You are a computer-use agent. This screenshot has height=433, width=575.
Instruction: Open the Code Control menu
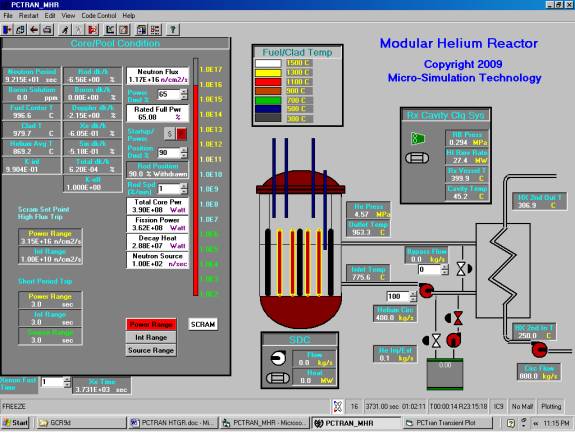[99, 16]
